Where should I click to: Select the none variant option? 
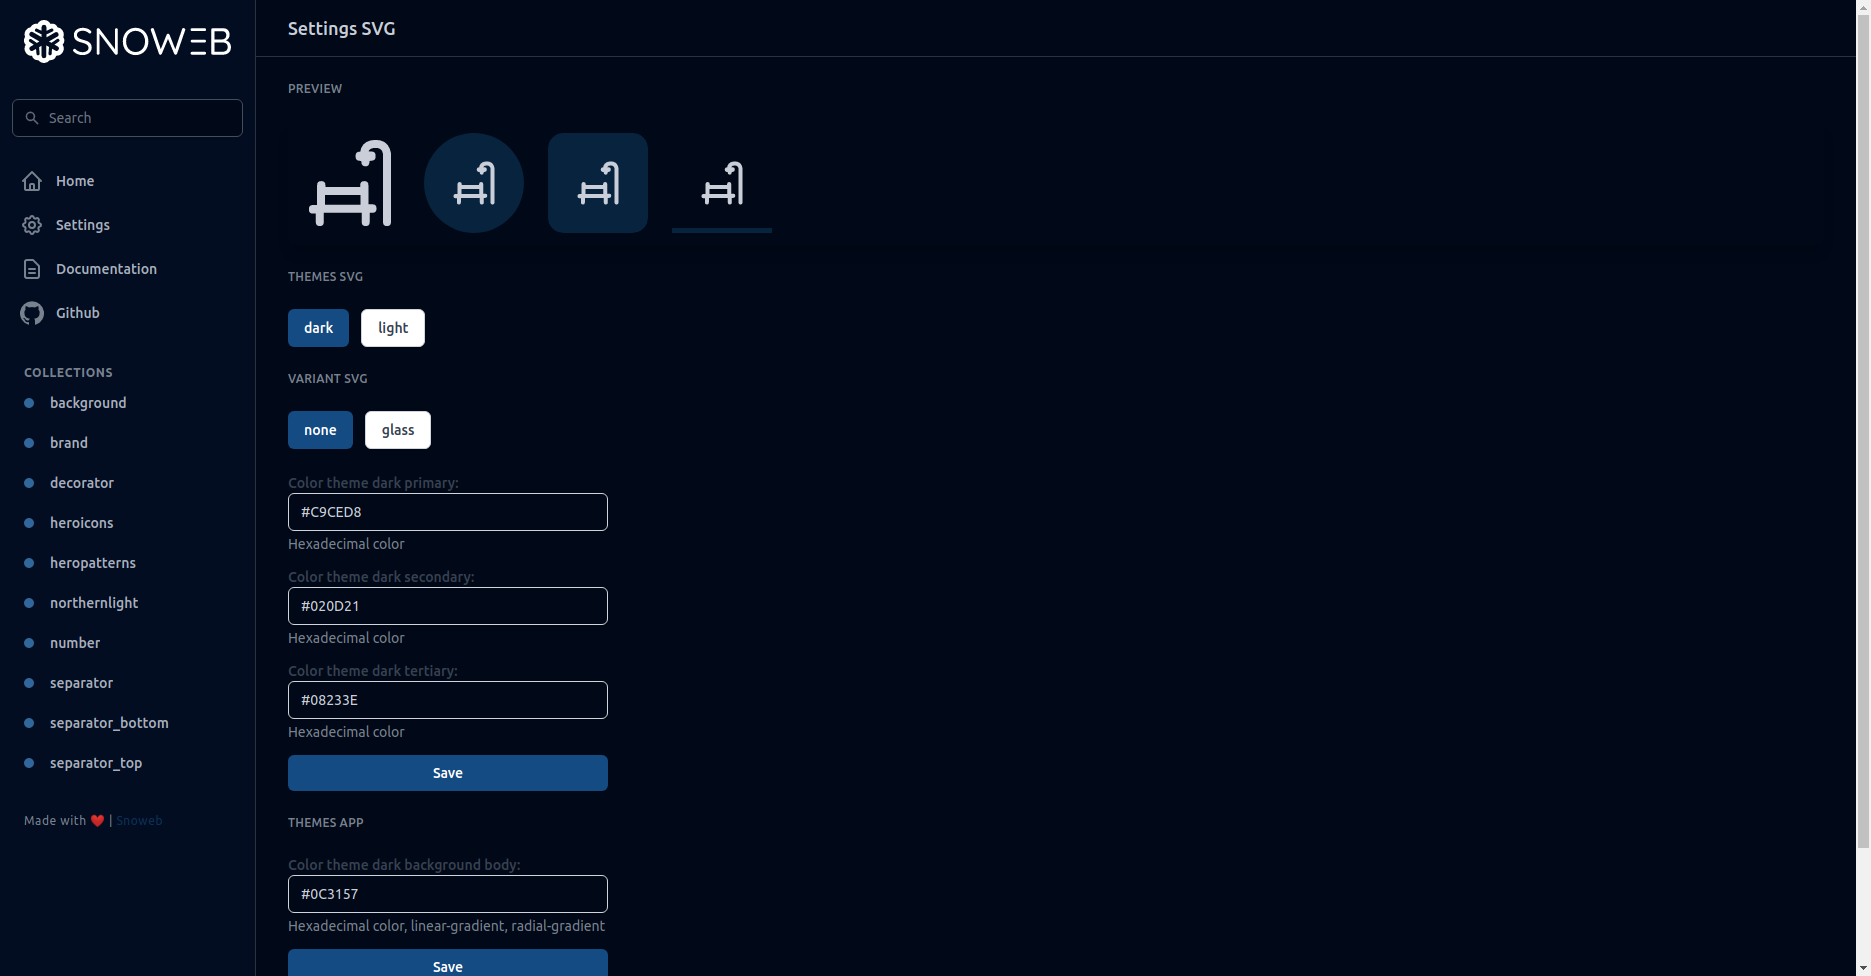pyautogui.click(x=320, y=429)
